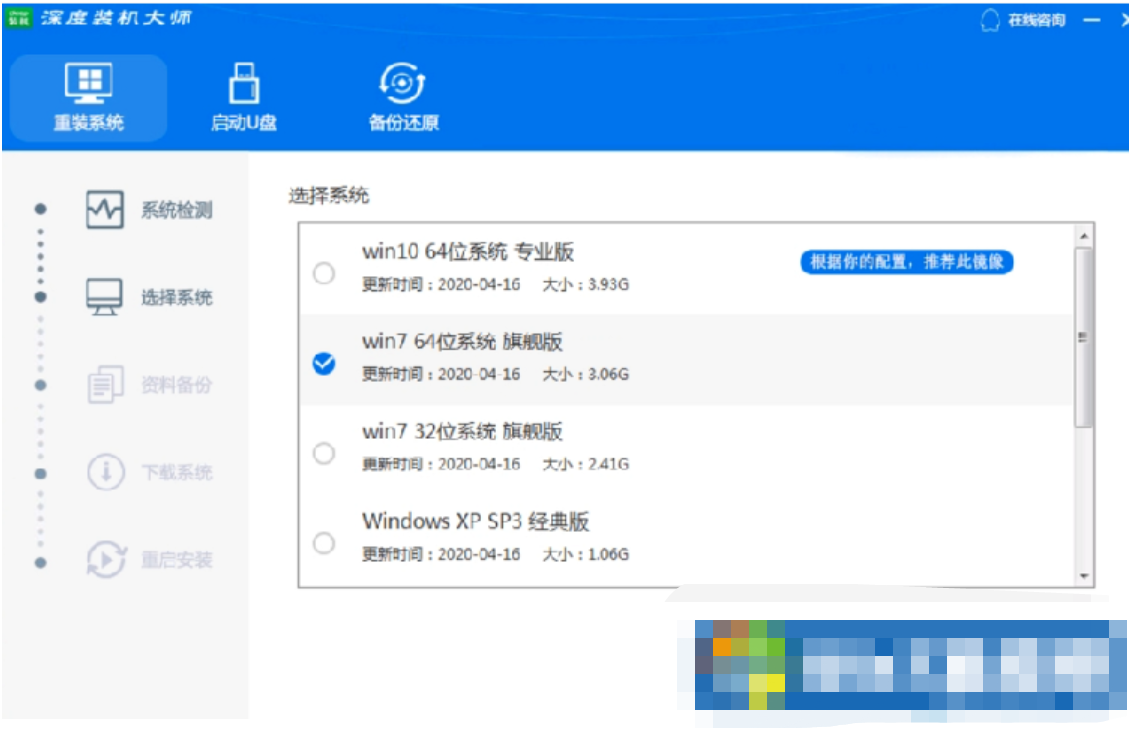Click the system list scrollbar thumb
1144x731 pixels.
(1083, 337)
